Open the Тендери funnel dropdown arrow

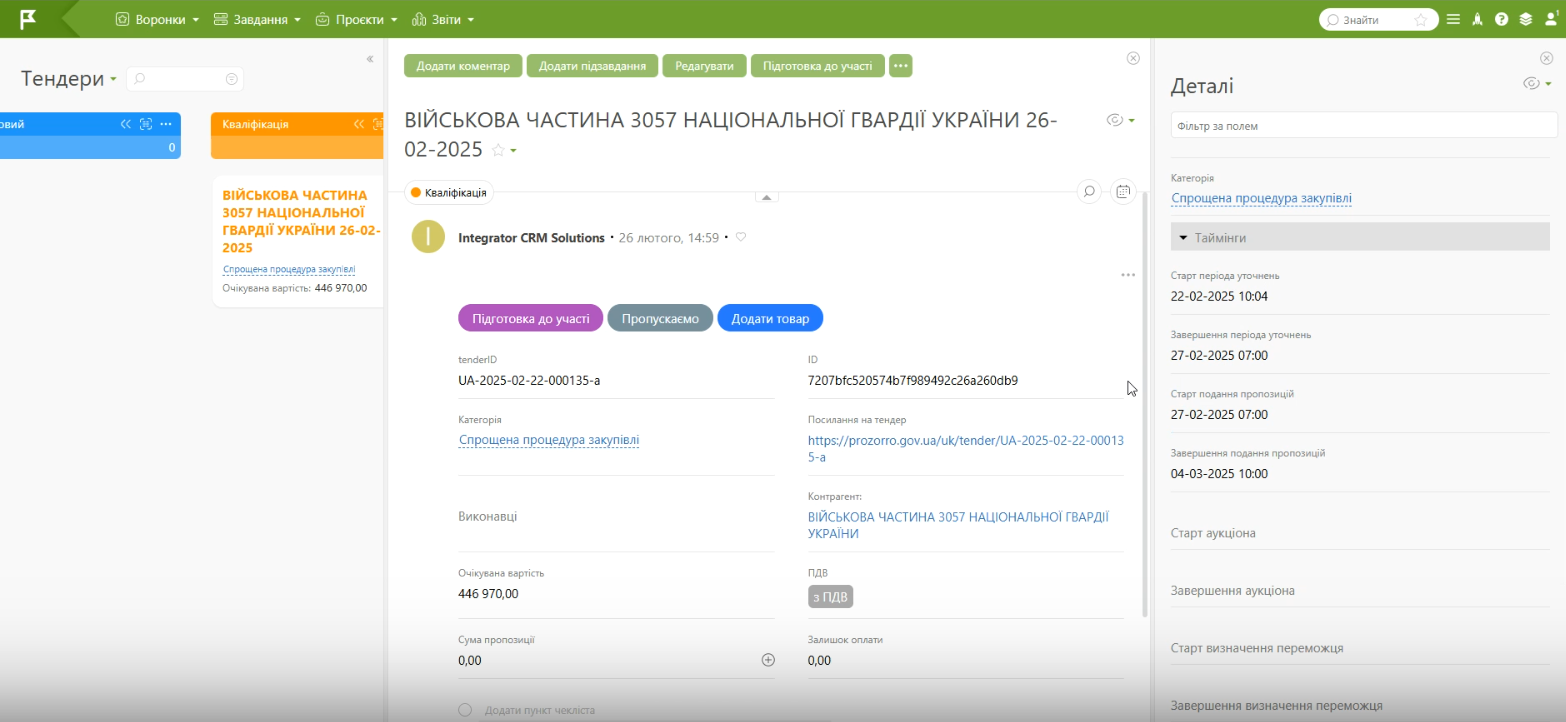point(113,79)
